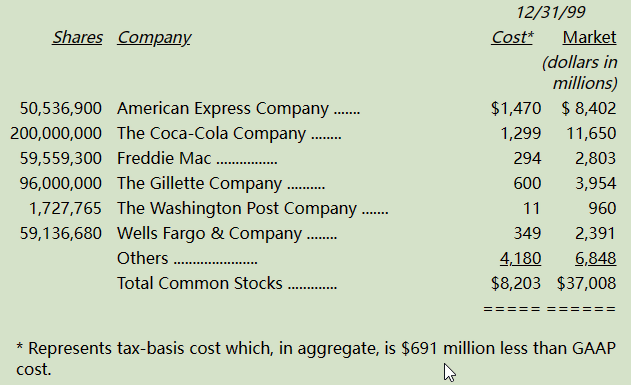Screen dimensions: 631x385
Task: Click Wells Fargo & Company entry
Action: 209,234
